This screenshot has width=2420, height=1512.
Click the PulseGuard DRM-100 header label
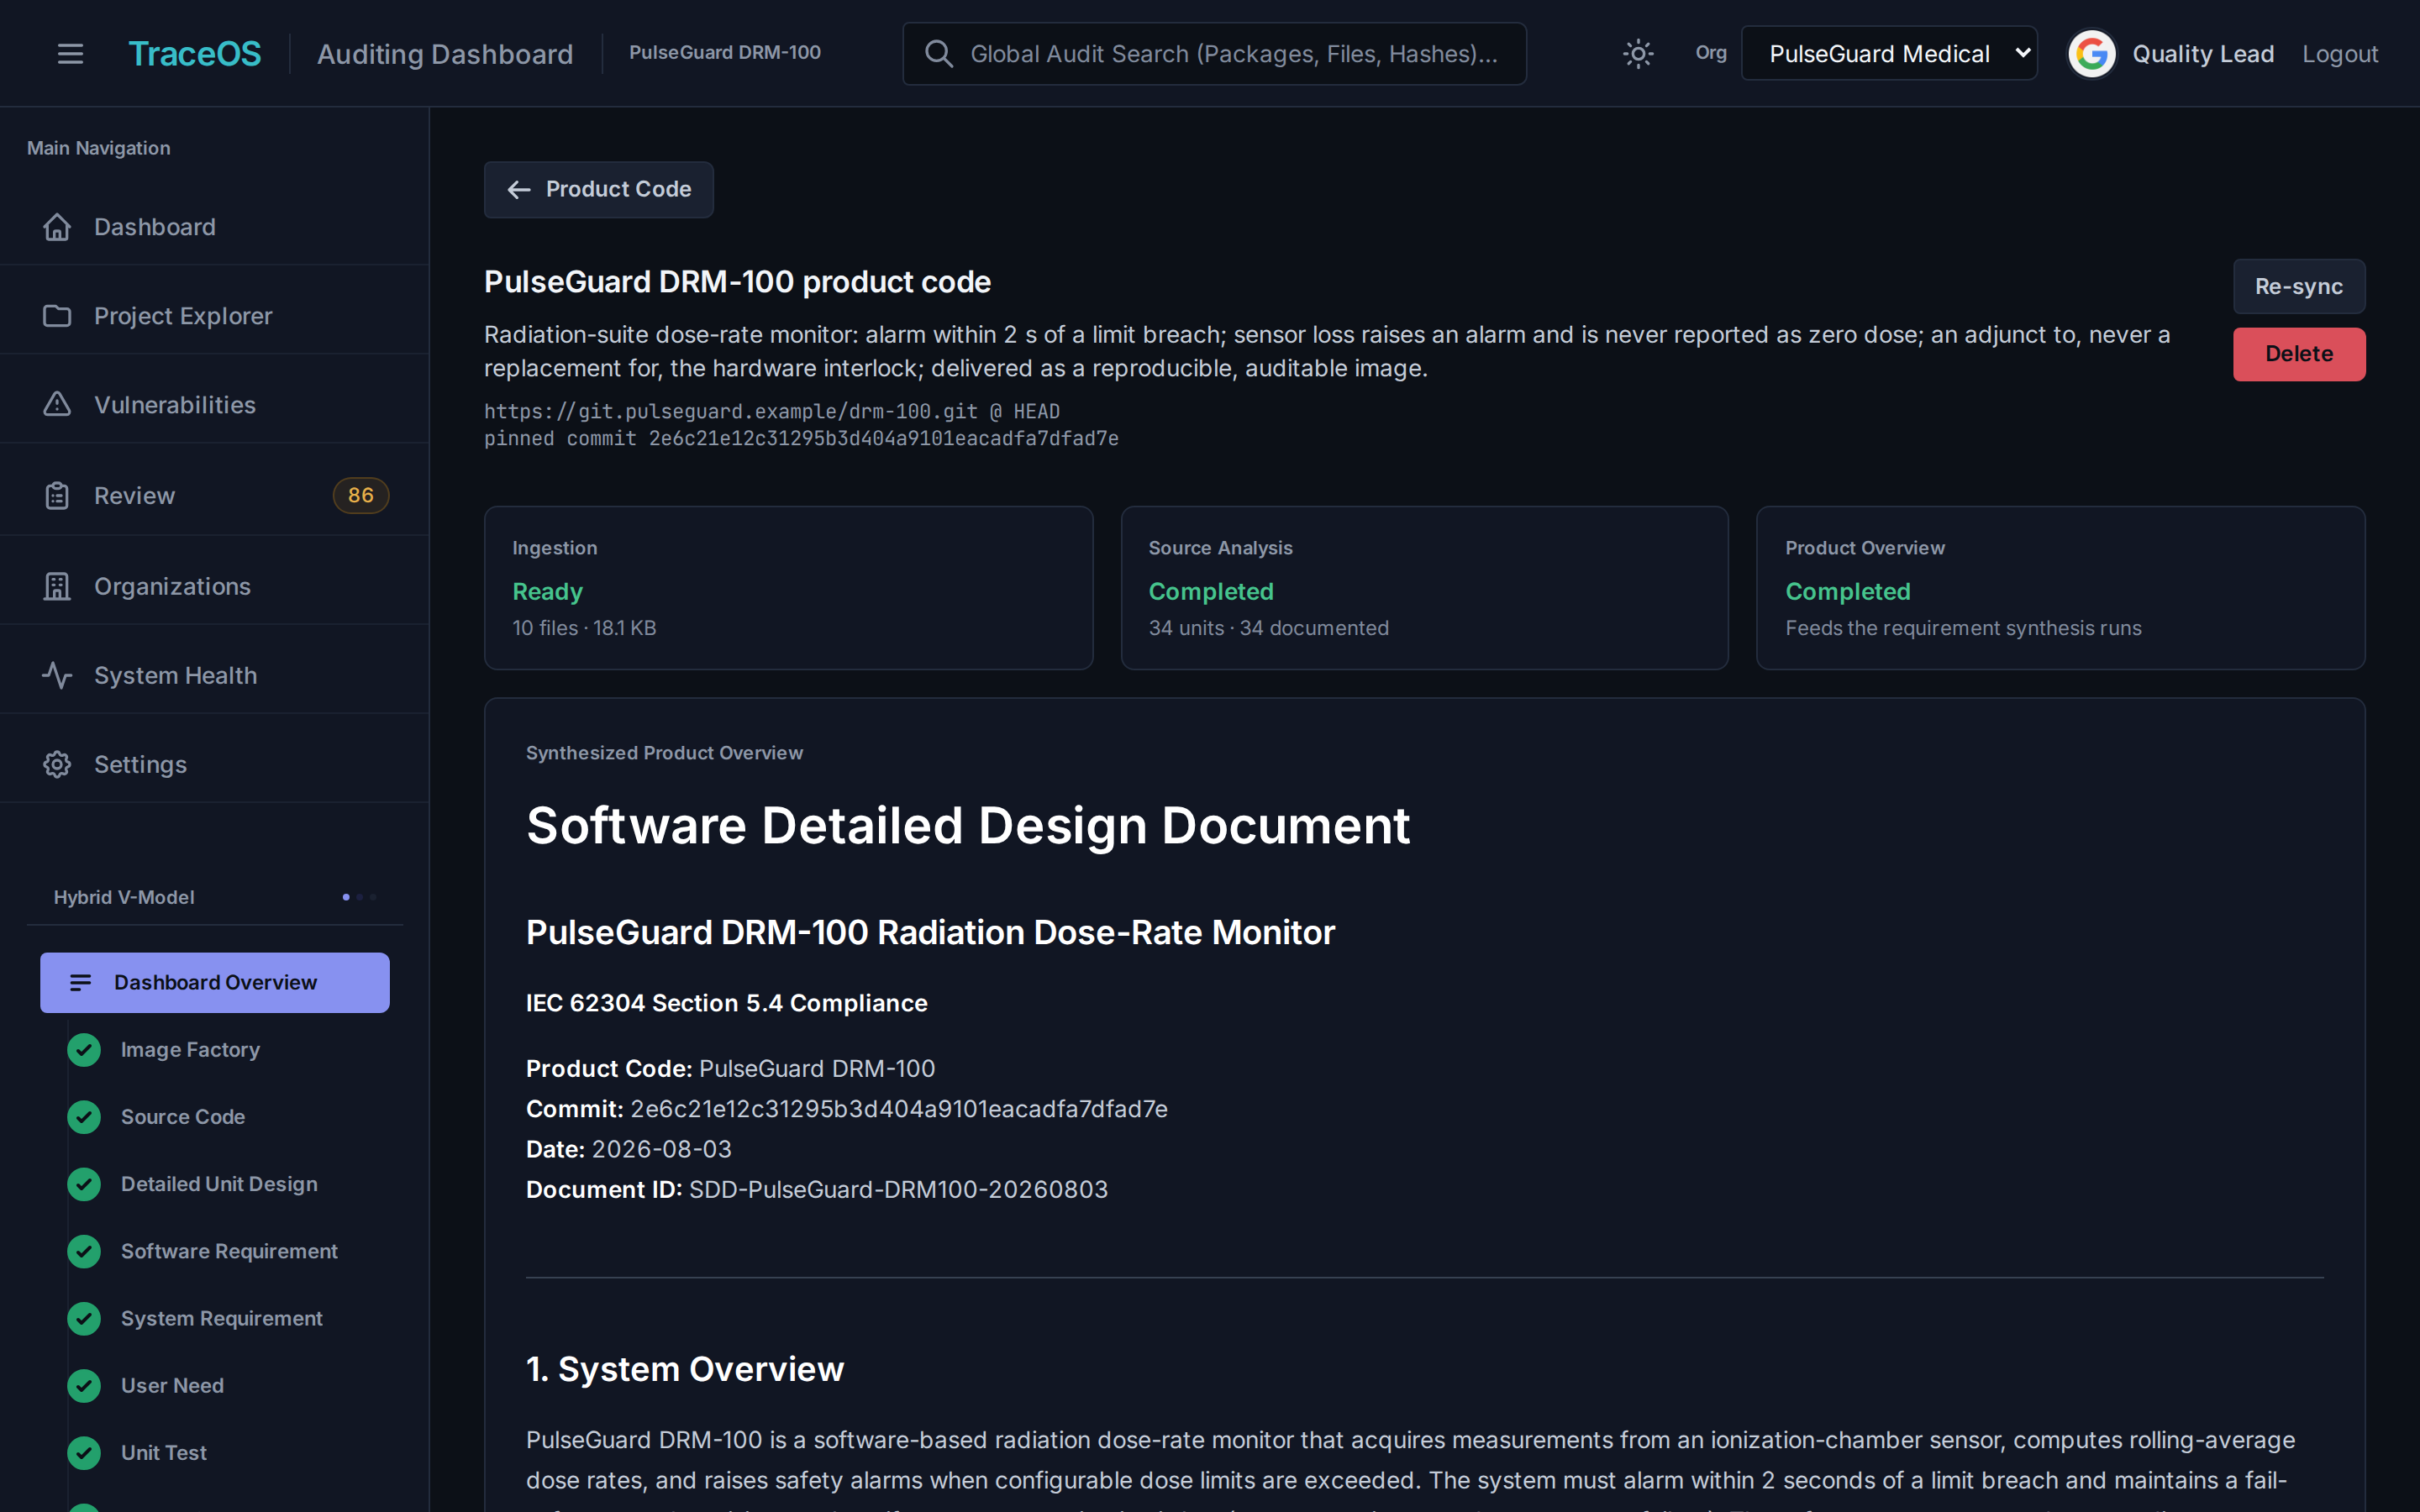tap(725, 53)
